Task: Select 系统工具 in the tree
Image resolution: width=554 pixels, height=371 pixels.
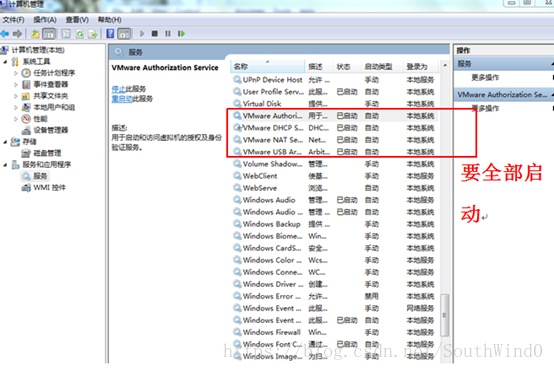Action: [x=36, y=61]
